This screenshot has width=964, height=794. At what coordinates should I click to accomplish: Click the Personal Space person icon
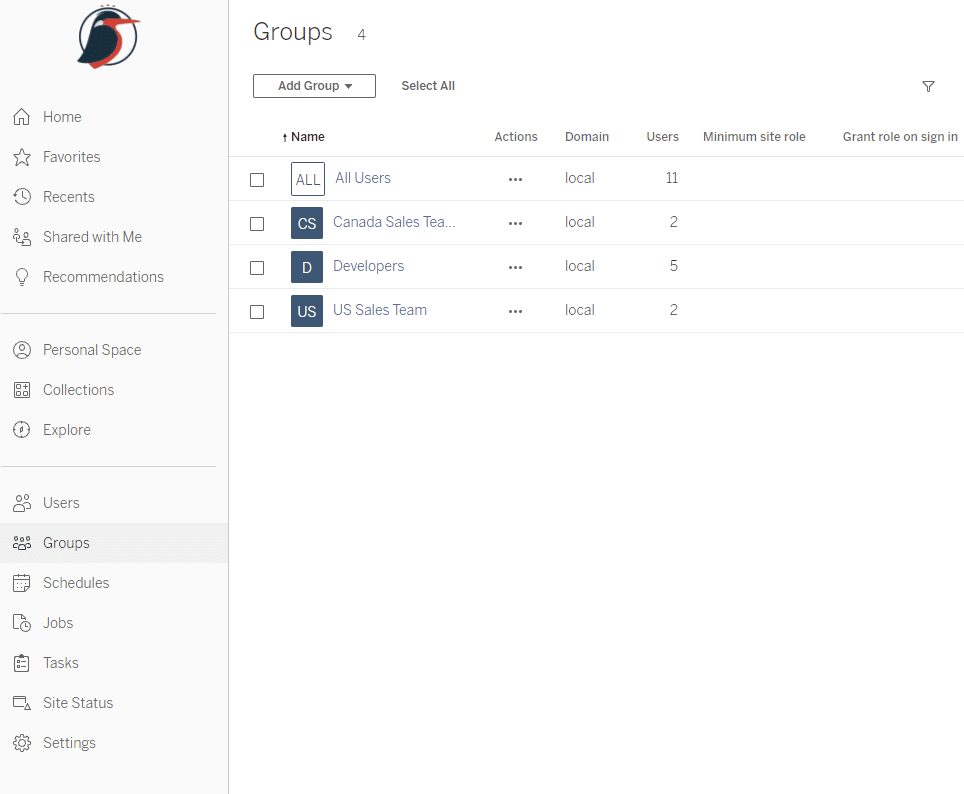[22, 350]
